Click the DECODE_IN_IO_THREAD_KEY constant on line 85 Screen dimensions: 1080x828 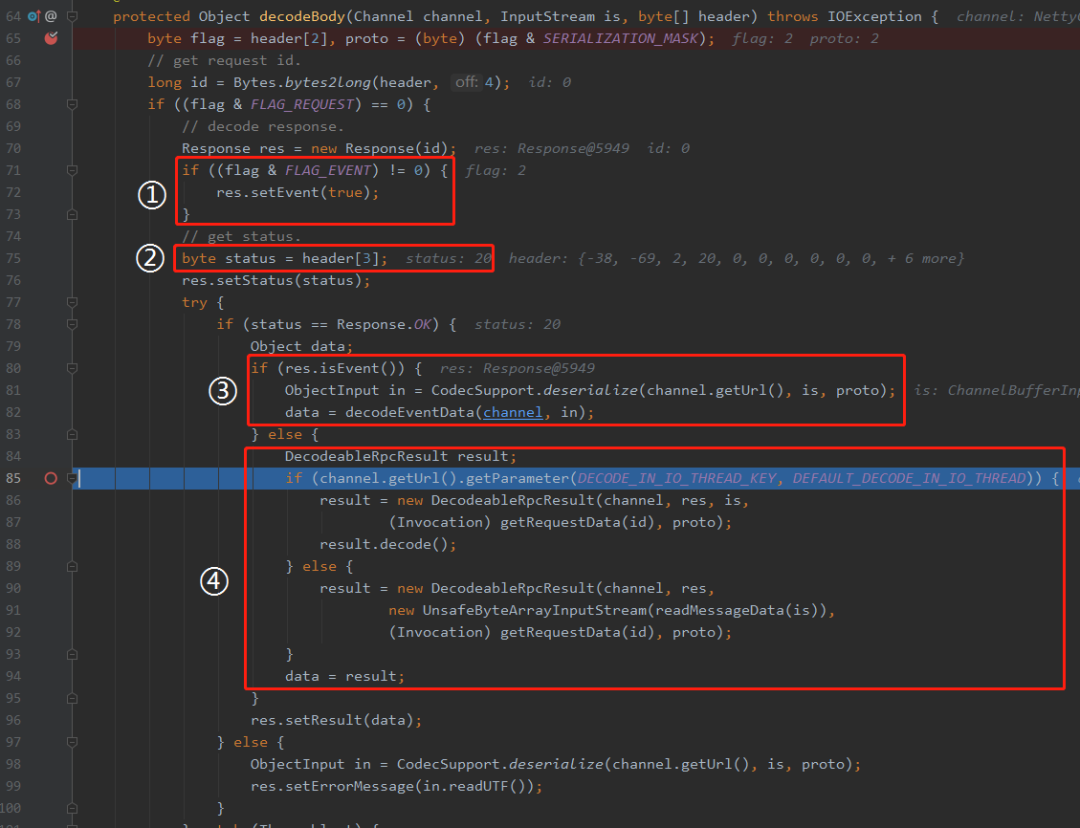(x=679, y=478)
